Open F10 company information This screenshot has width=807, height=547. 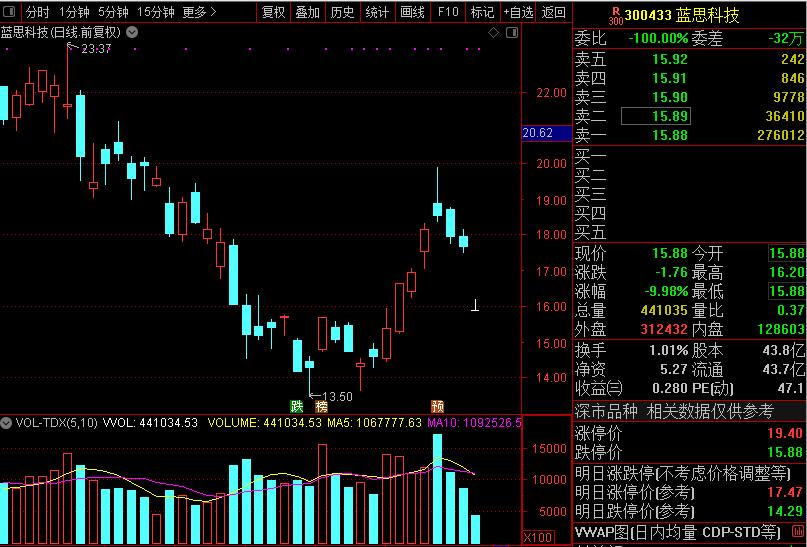pos(448,12)
